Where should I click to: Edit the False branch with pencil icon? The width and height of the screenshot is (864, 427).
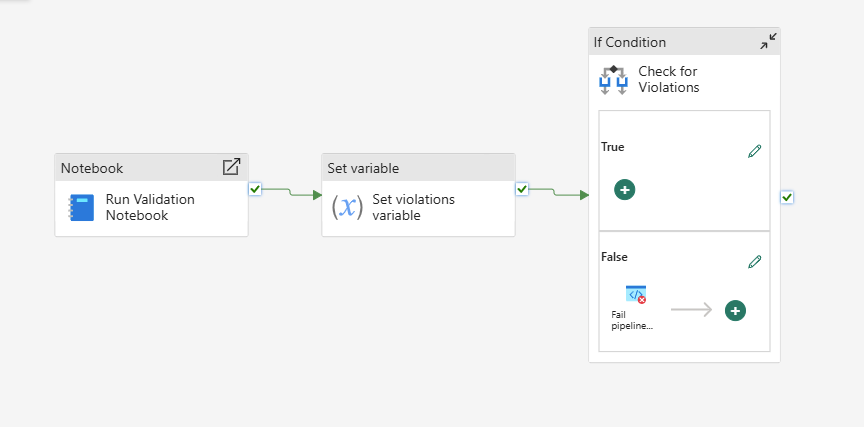pyautogui.click(x=755, y=262)
